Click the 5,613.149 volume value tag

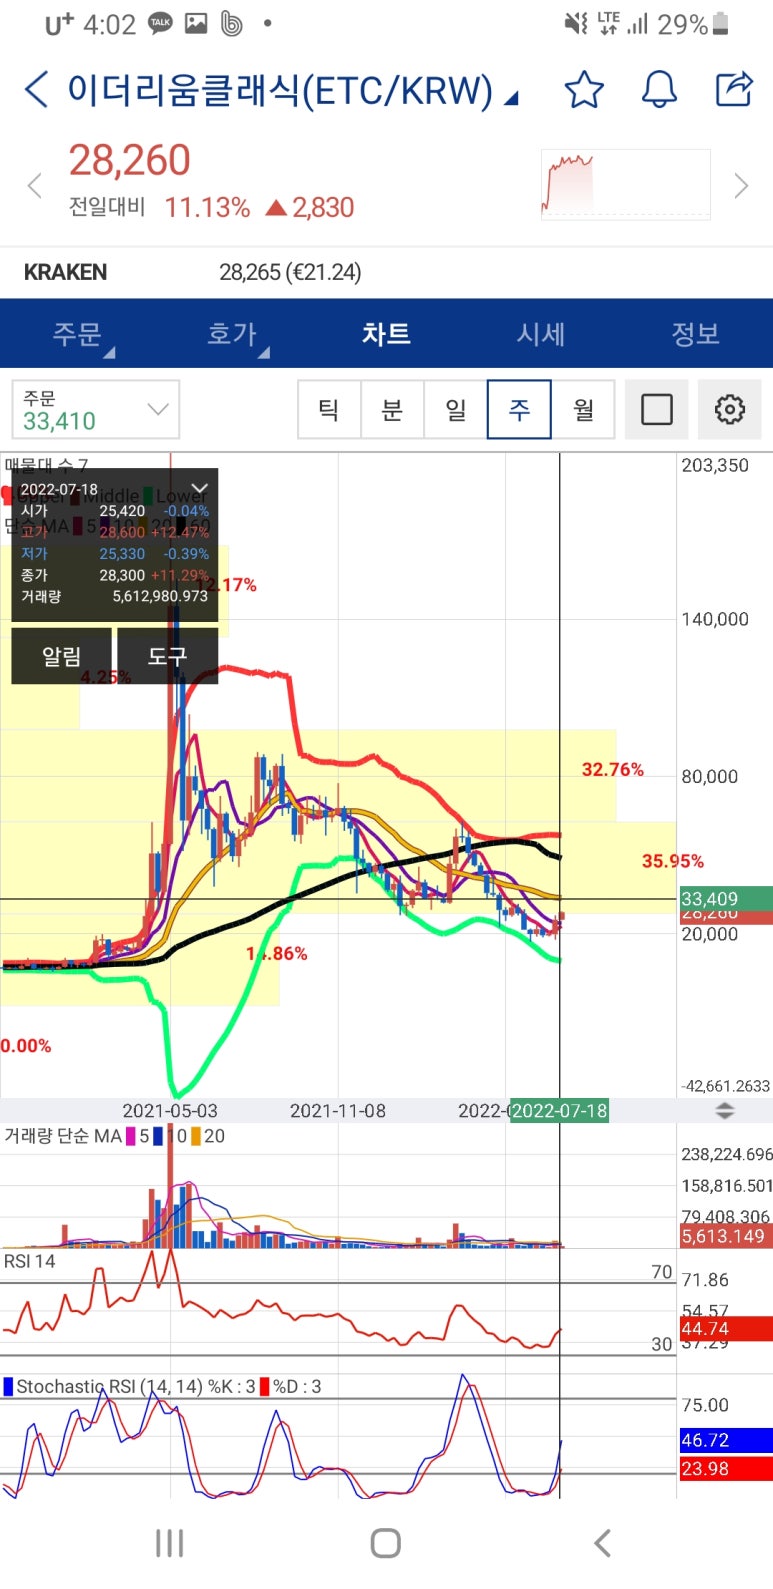[x=726, y=1236]
